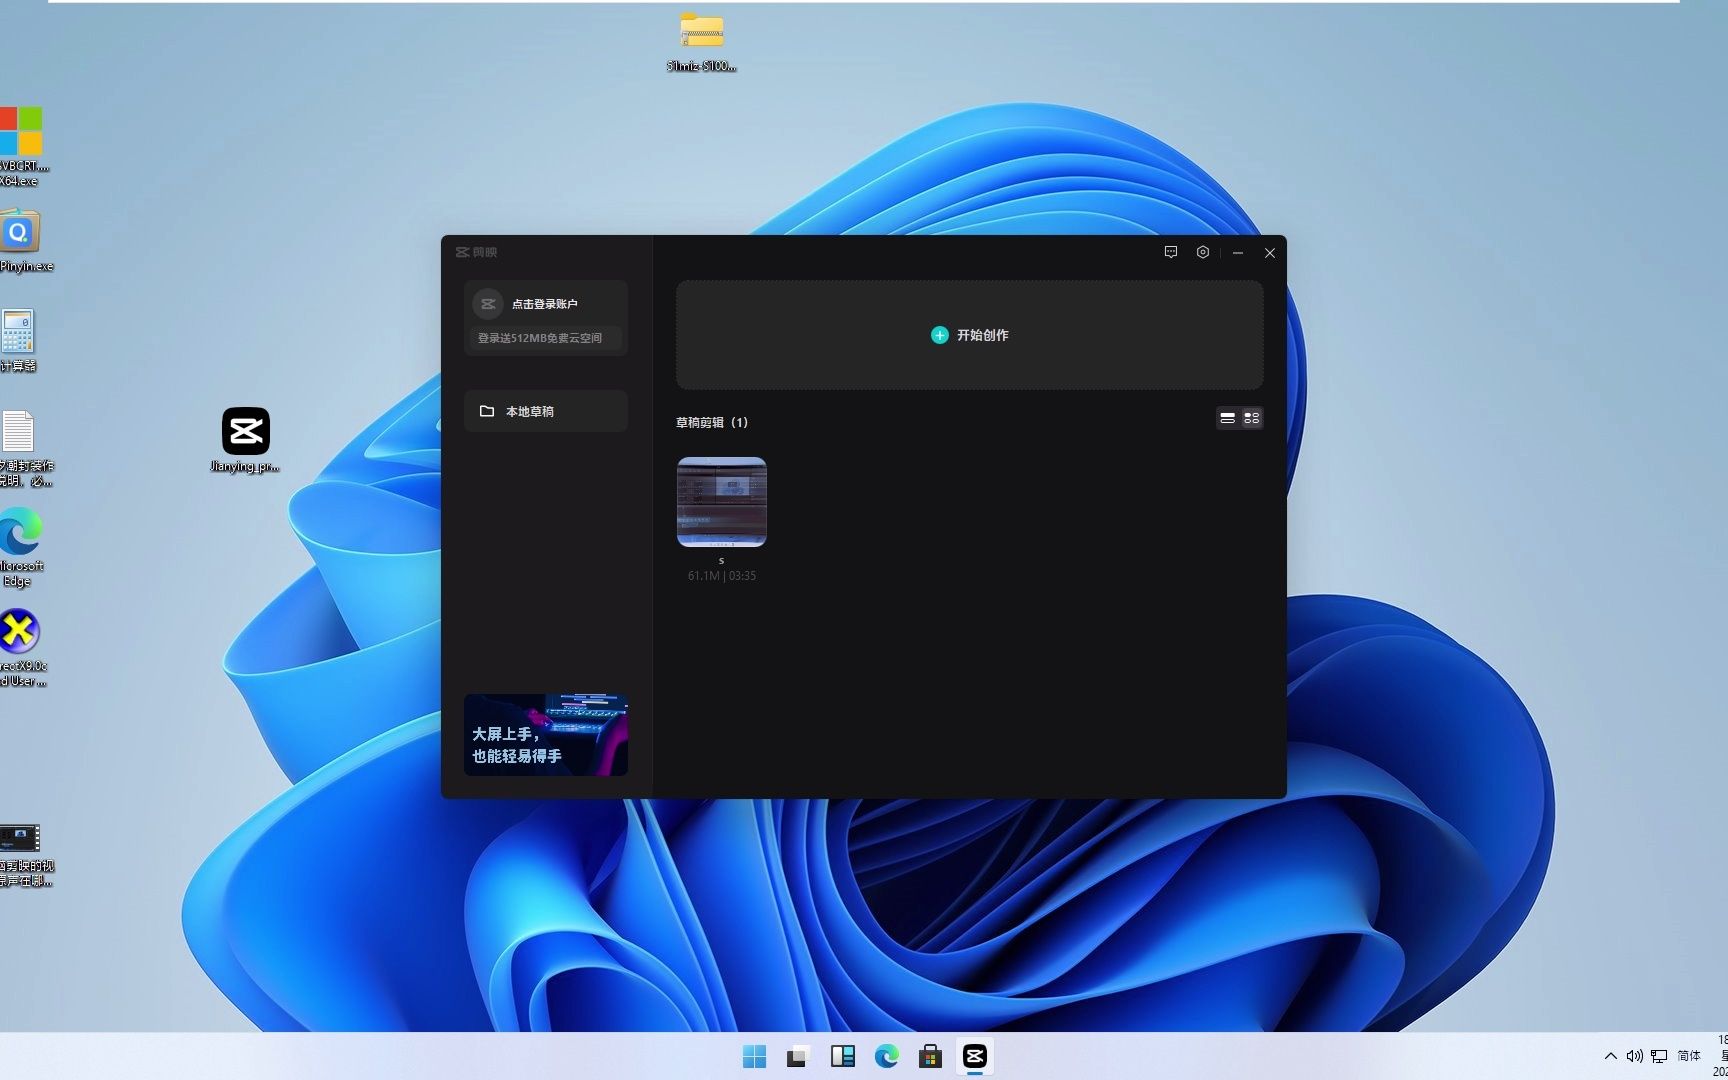Open the feedback message icon in title bar

click(x=1171, y=252)
